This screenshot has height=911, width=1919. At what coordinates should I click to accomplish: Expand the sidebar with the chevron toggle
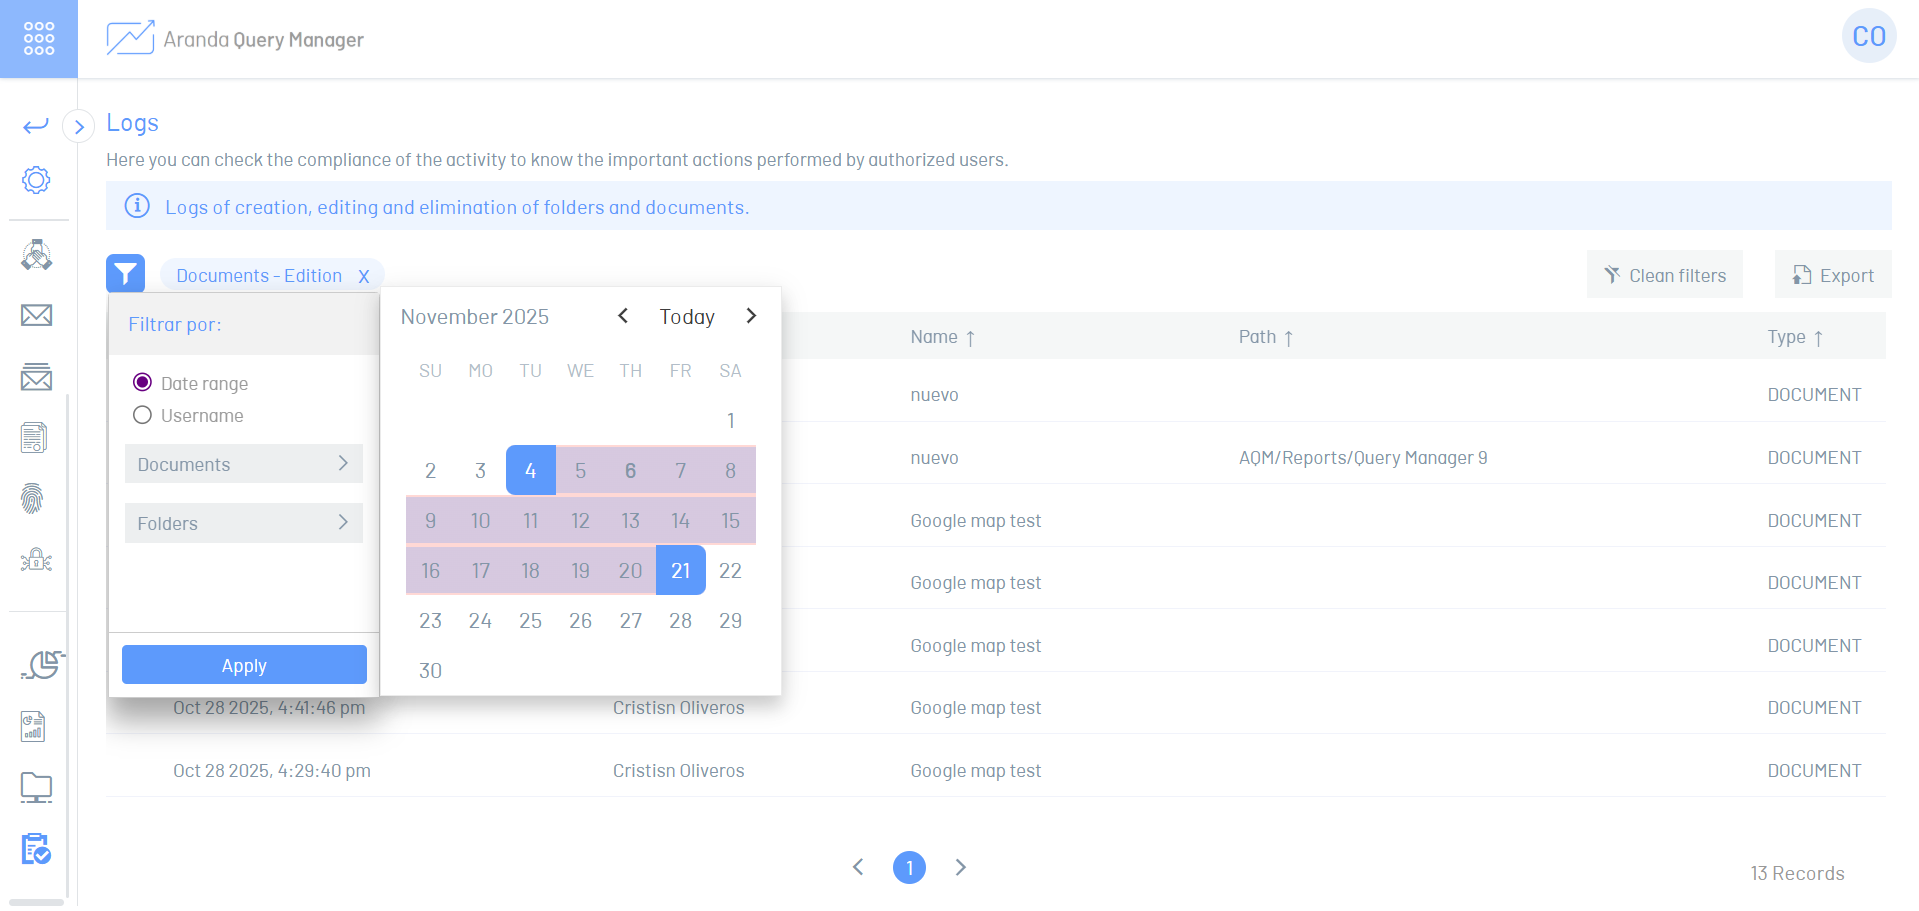[x=79, y=127]
